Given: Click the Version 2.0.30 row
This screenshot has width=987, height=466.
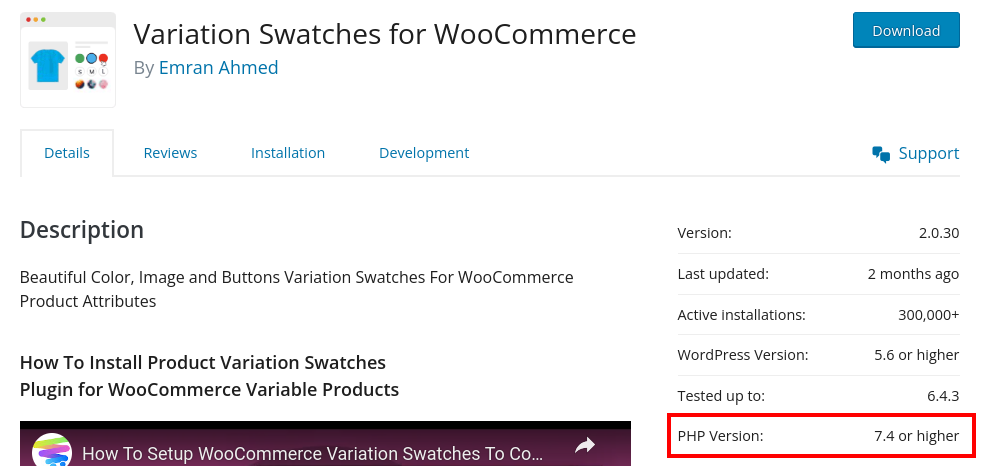Looking at the screenshot, I should [x=818, y=233].
